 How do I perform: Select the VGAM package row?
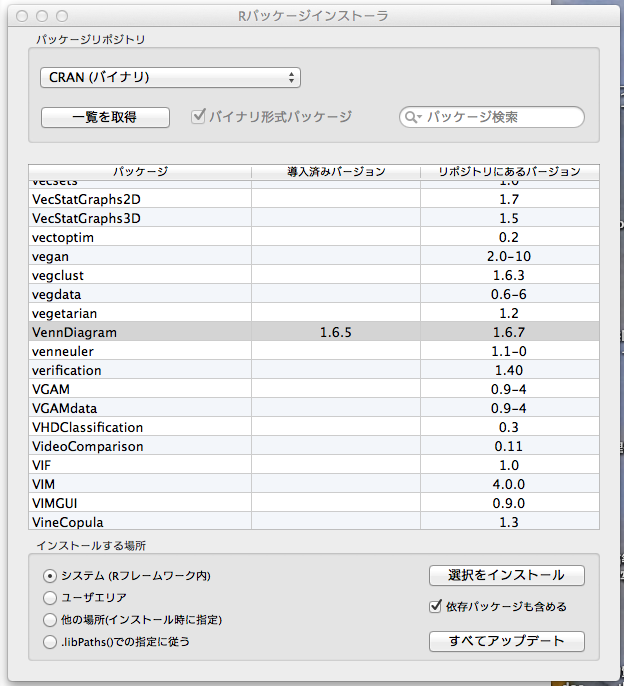(140, 389)
